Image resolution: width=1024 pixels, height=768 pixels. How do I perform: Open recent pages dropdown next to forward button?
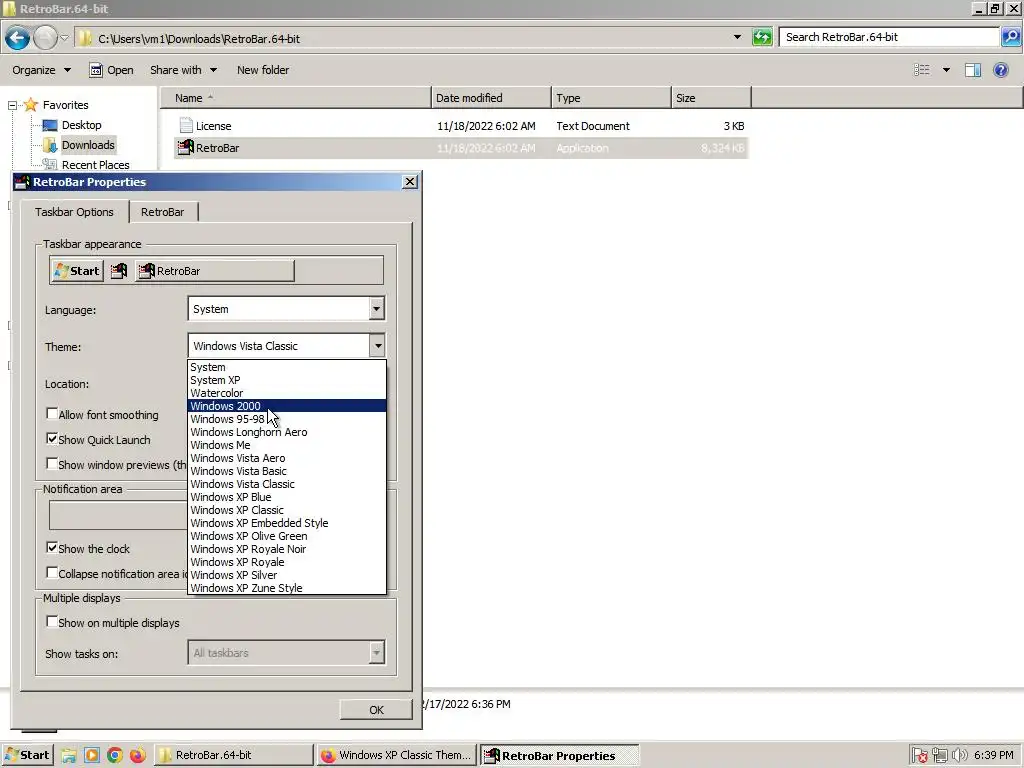65,38
